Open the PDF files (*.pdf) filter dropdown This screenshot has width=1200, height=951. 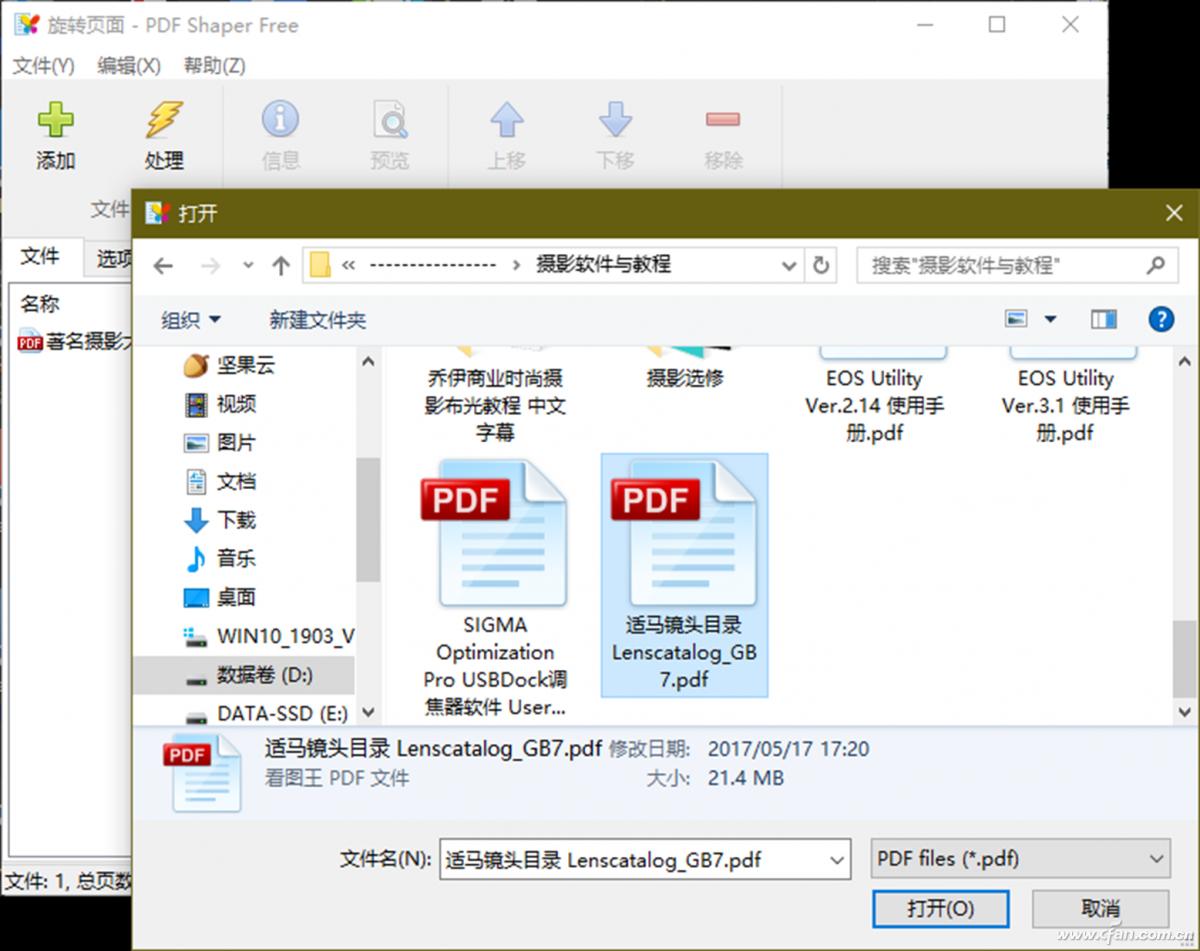coord(1018,859)
